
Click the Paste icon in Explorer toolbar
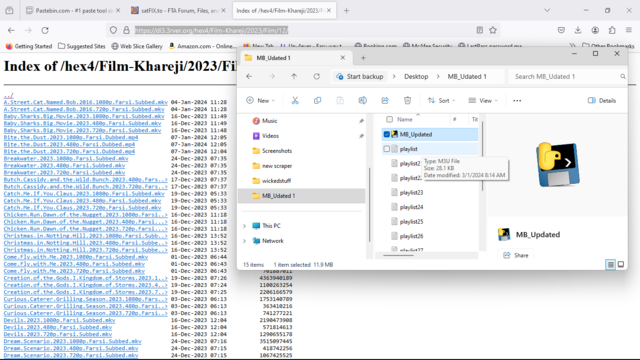(x=340, y=100)
